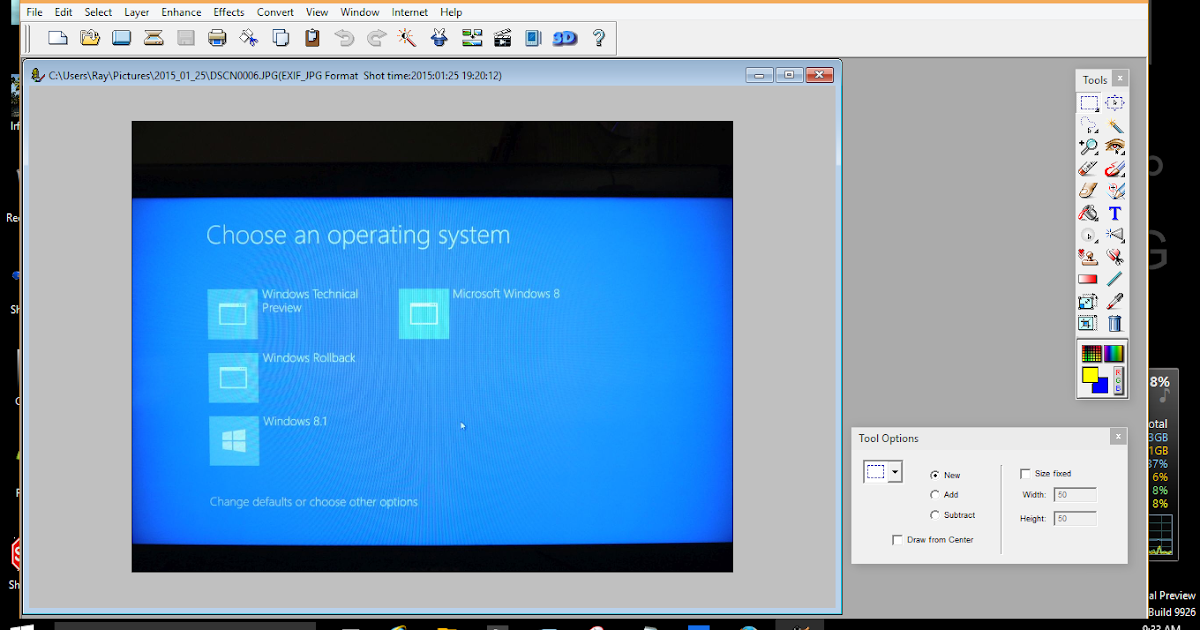Choose the New selection mode radio button
Screen dimensions: 1200x630
click(x=935, y=475)
